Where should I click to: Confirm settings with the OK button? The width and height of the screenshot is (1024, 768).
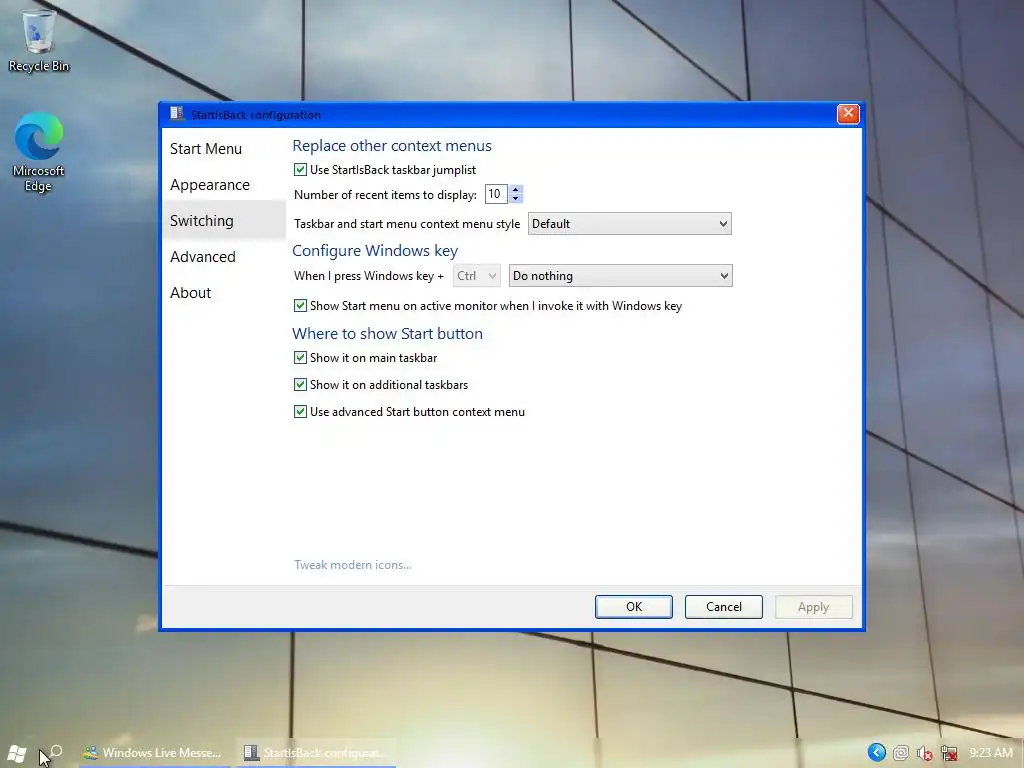coord(633,607)
